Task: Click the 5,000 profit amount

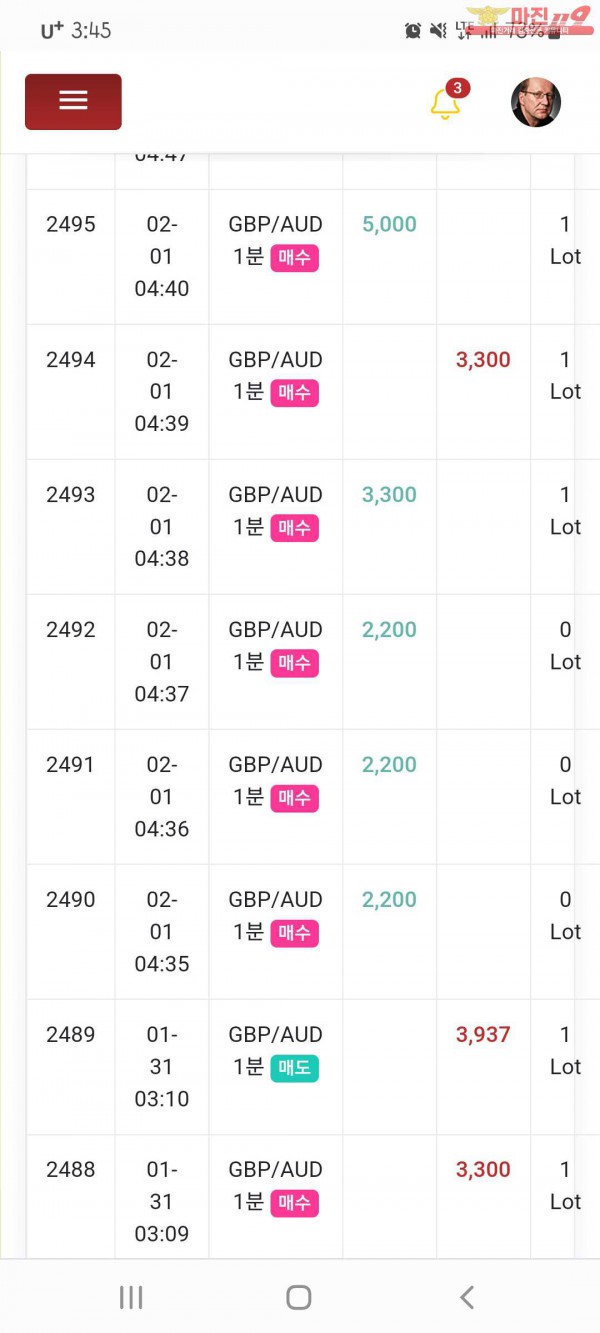Action: click(389, 225)
